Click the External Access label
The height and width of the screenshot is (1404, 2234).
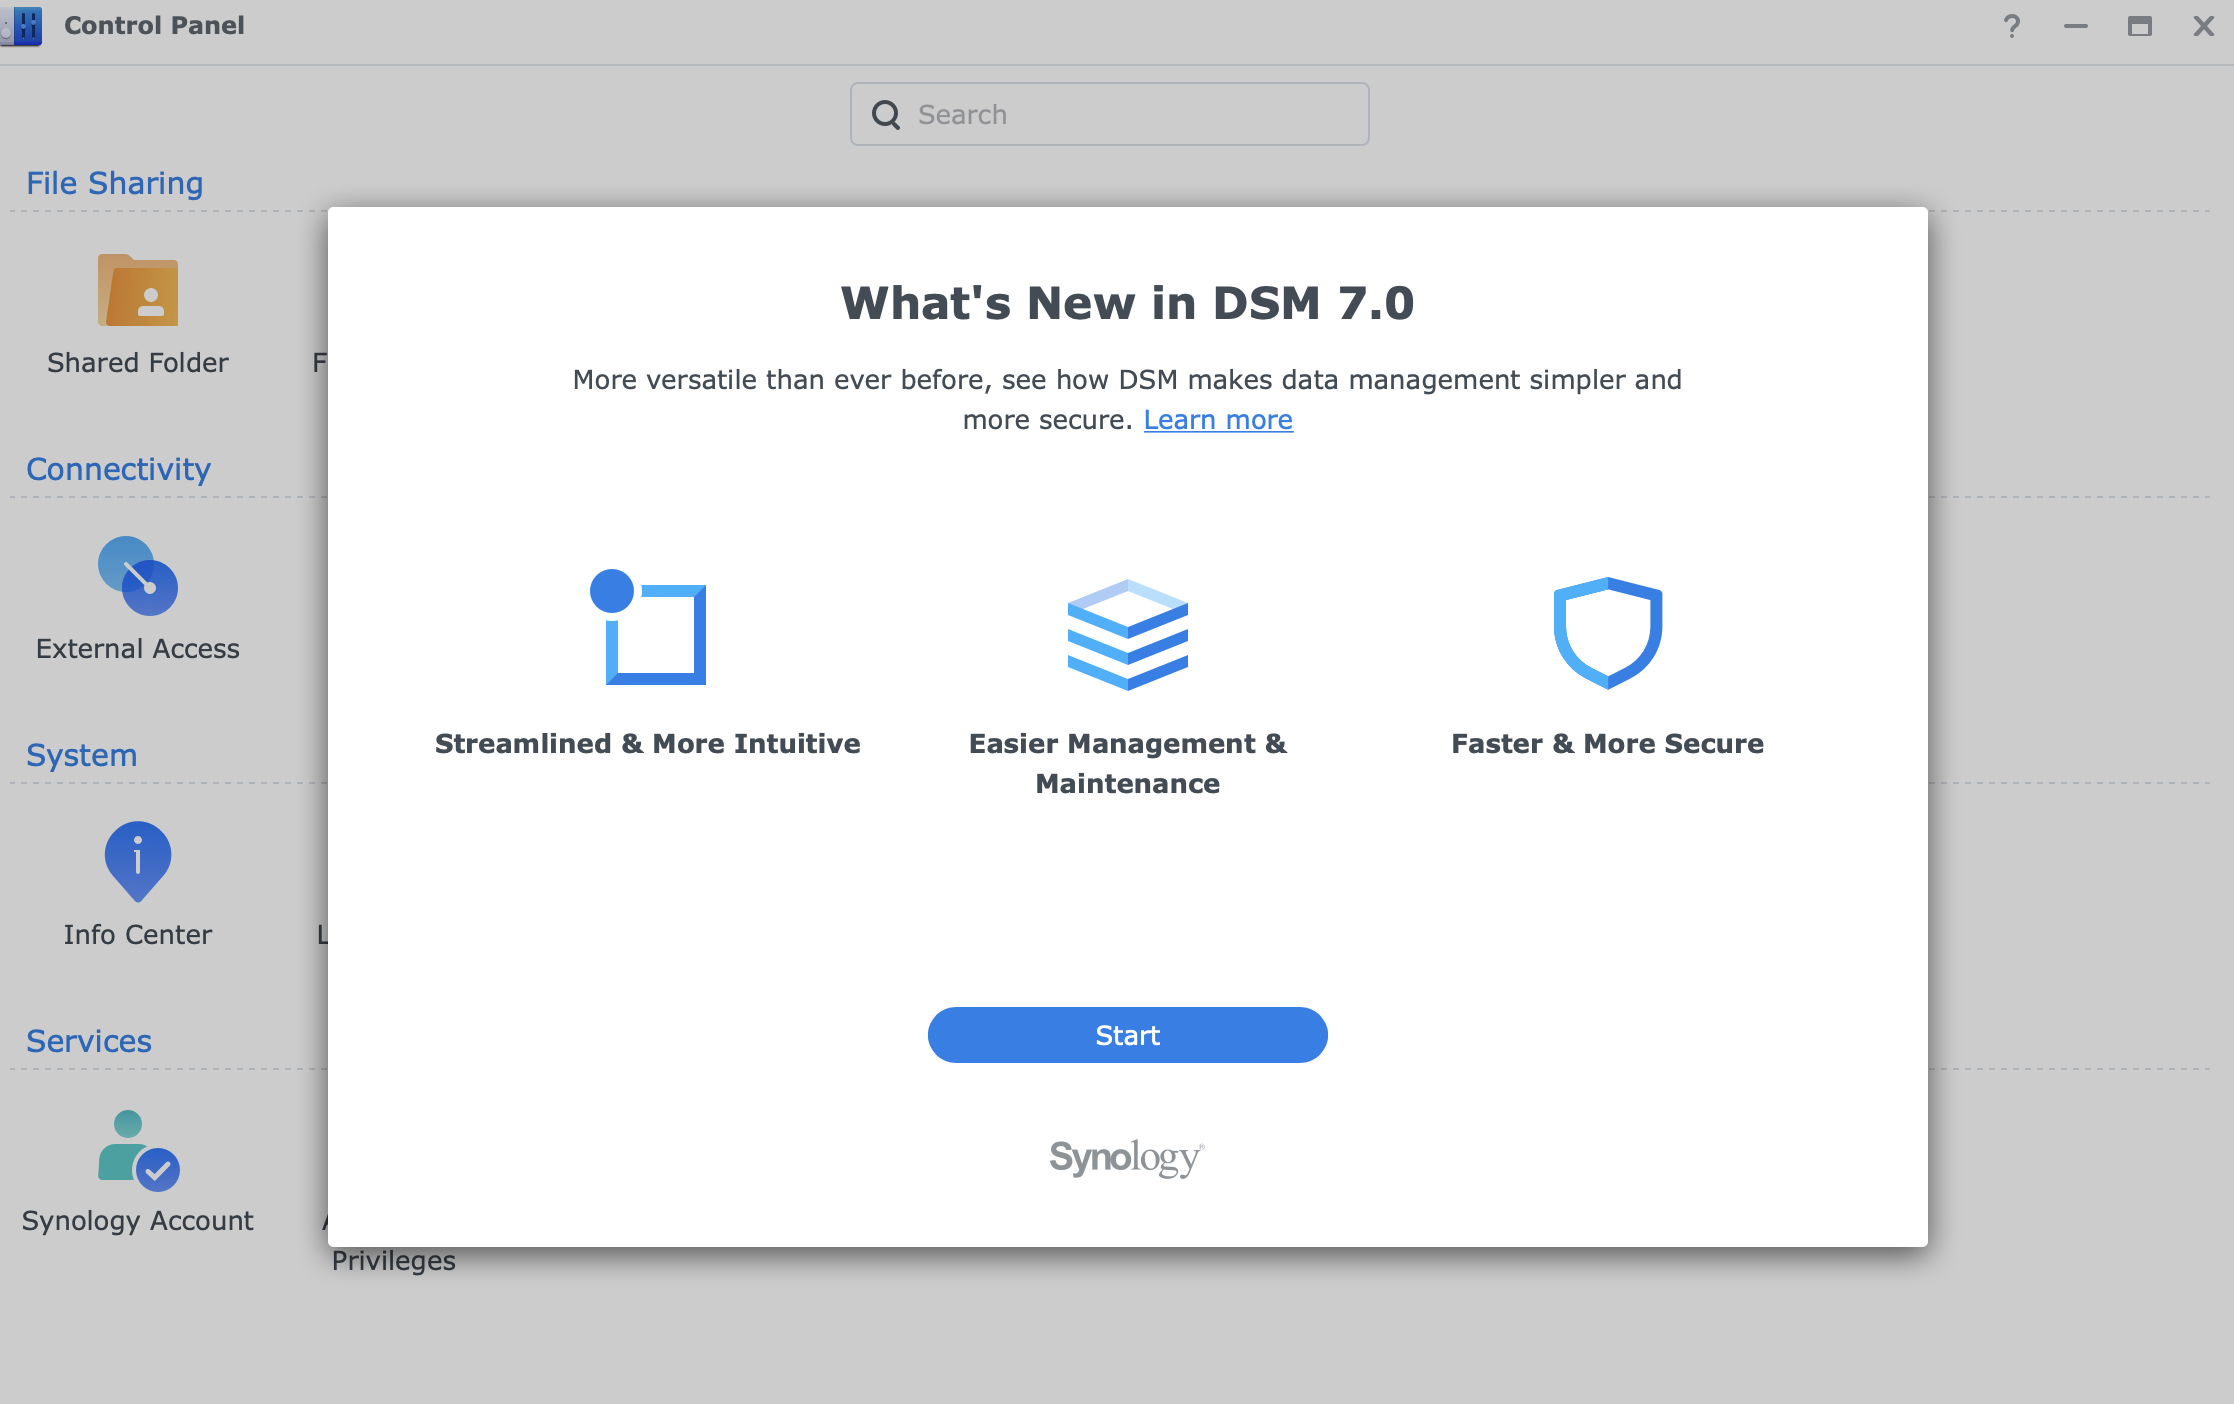pos(138,648)
